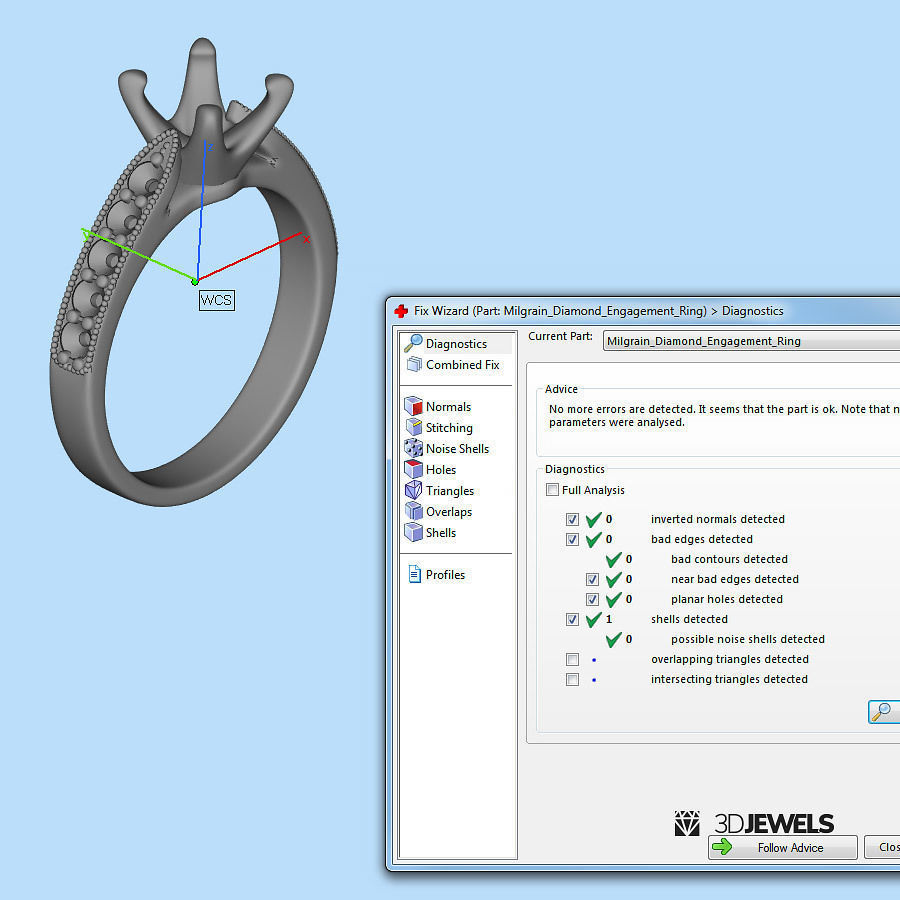Click the Advice message text

[723, 416]
